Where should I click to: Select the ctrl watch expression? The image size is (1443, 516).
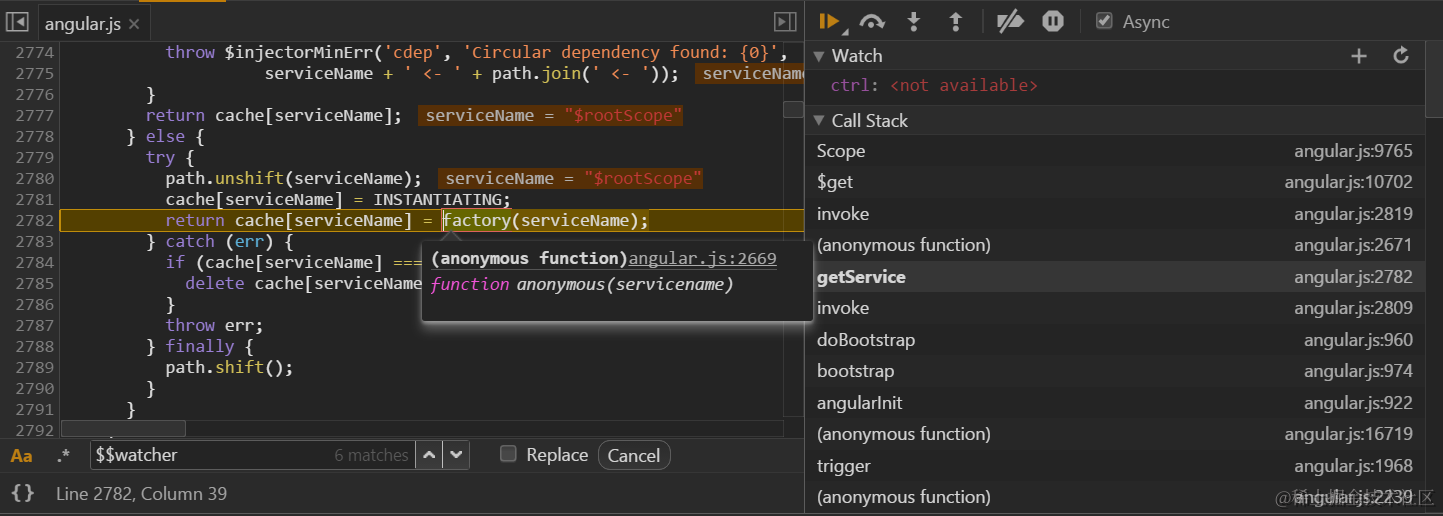pyautogui.click(x=934, y=86)
